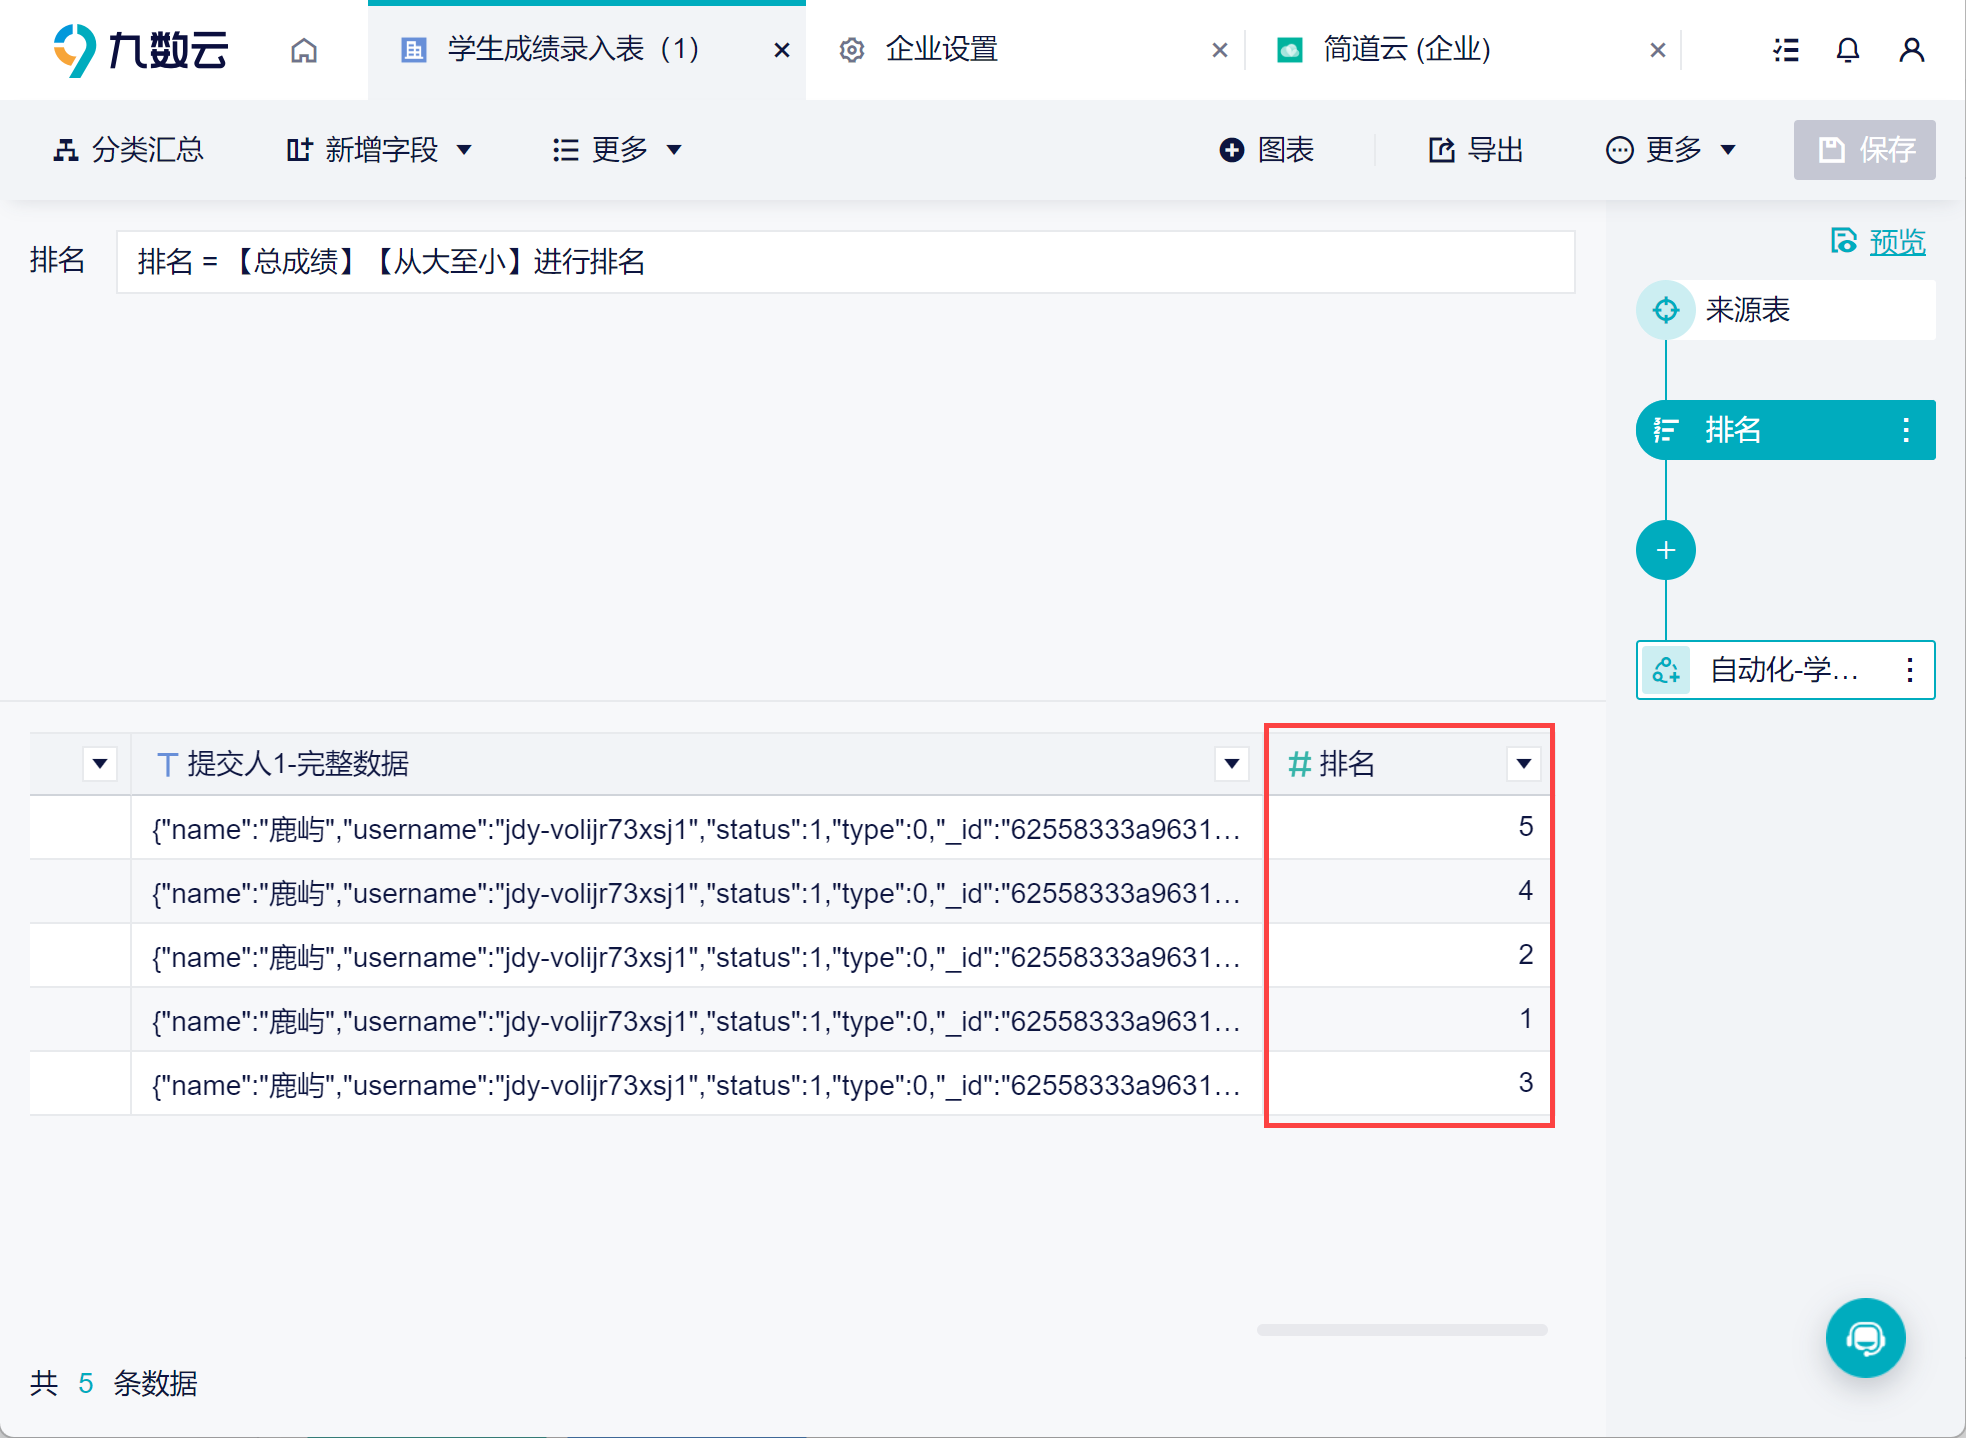Open the notifications bell
Image resolution: width=1966 pixels, height=1438 pixels.
click(x=1847, y=50)
